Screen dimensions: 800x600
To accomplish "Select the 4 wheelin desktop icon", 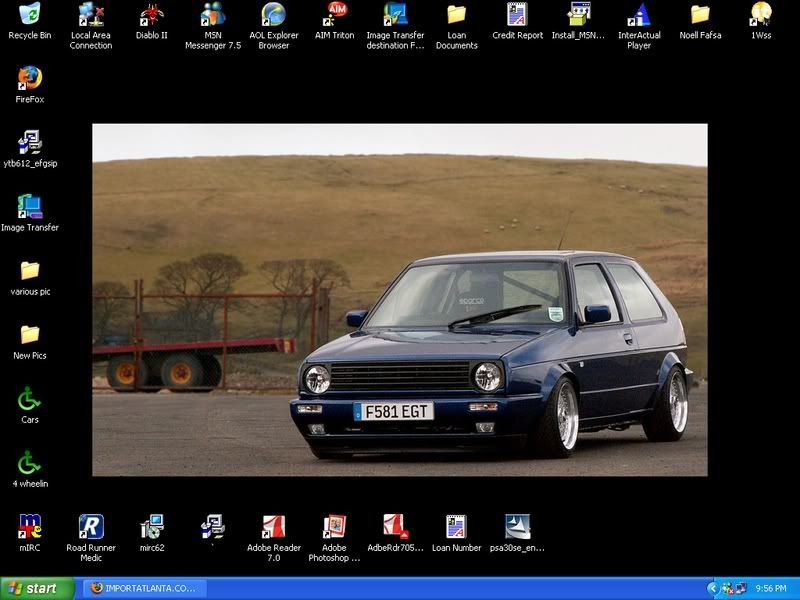I will pyautogui.click(x=30, y=462).
